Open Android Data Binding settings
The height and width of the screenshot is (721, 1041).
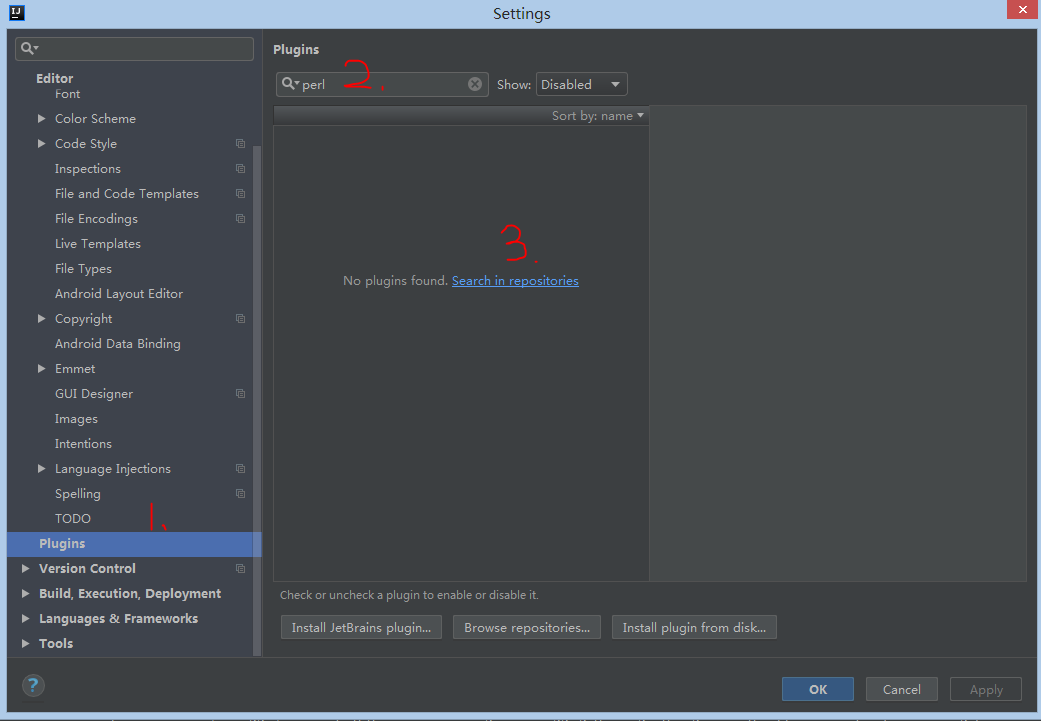[118, 344]
